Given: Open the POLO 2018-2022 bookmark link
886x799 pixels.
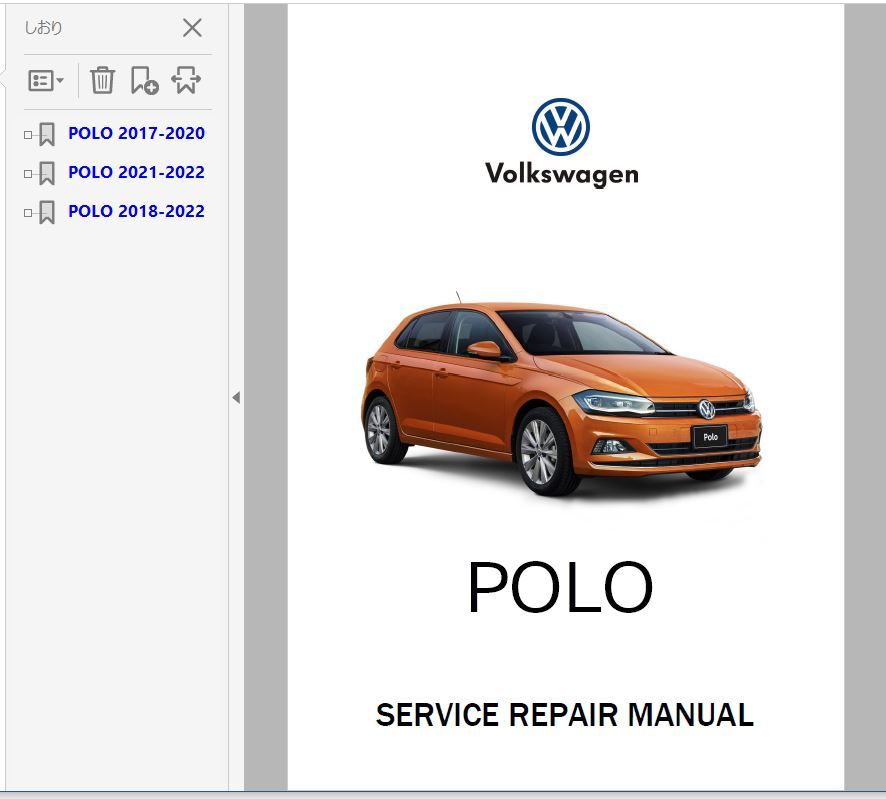Looking at the screenshot, I should coord(136,211).
